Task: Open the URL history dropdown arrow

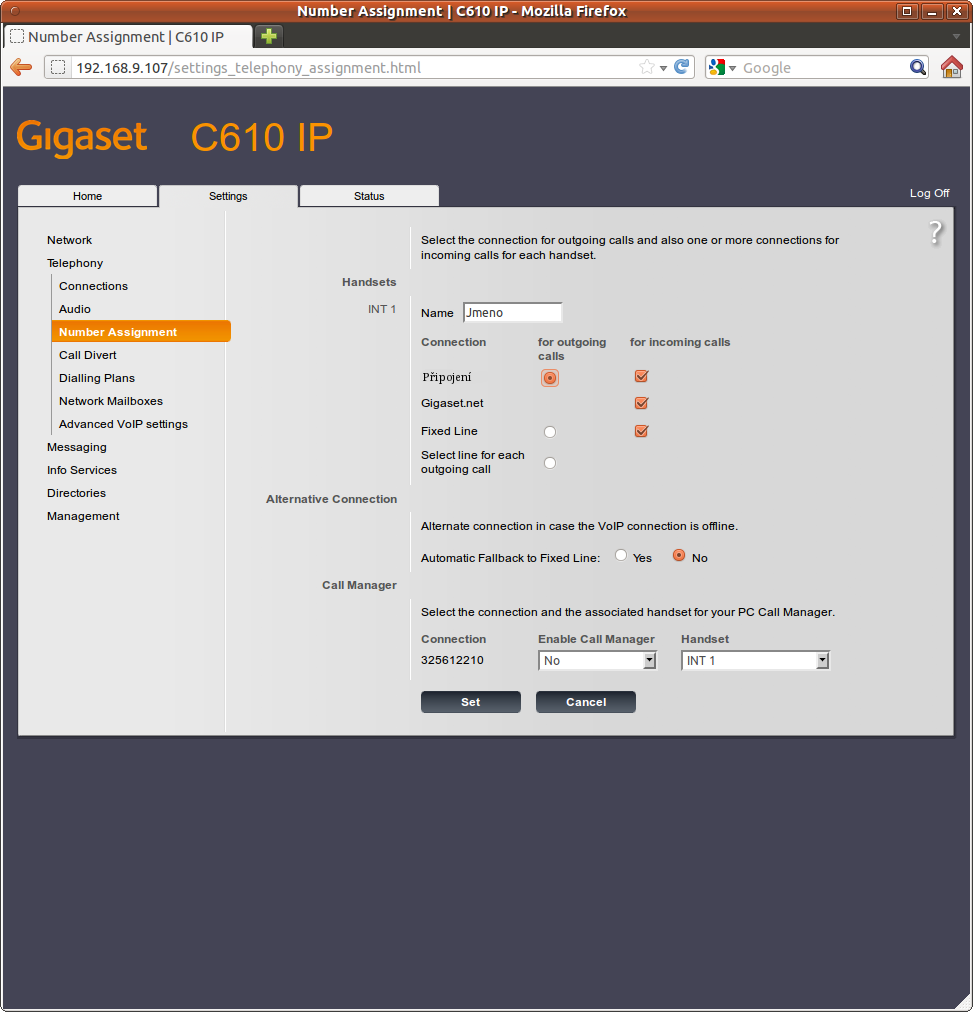Action: coord(664,68)
